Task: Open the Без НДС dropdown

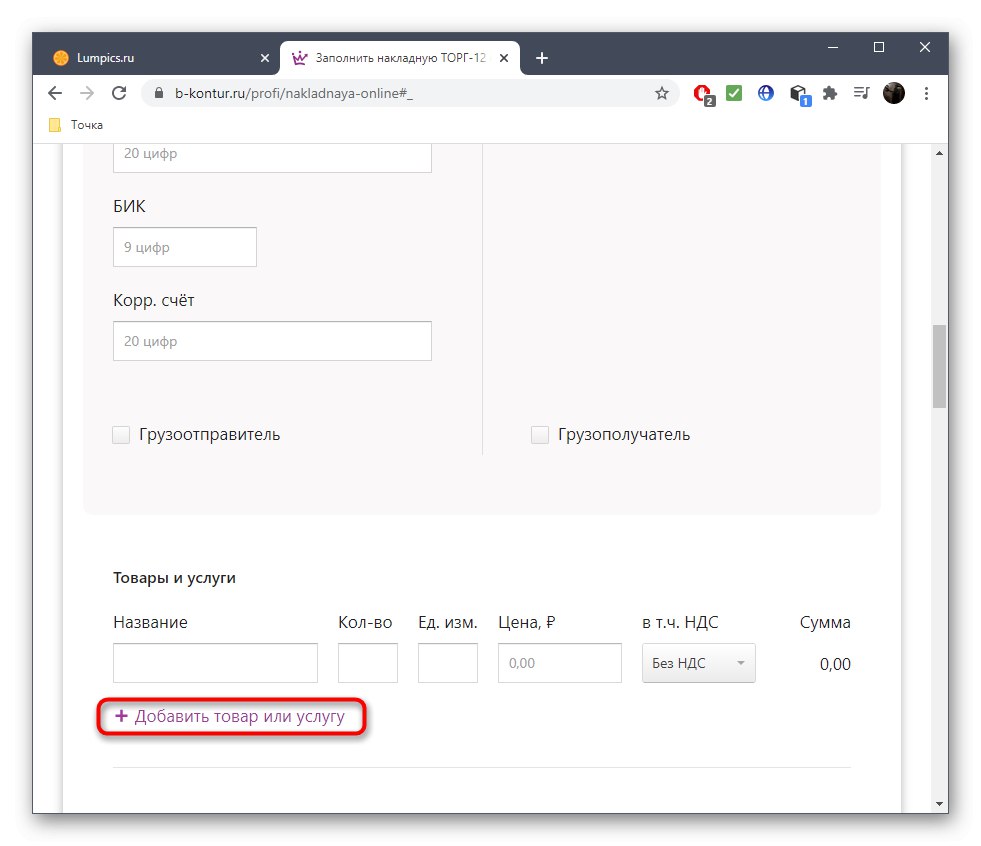Action: pos(698,663)
